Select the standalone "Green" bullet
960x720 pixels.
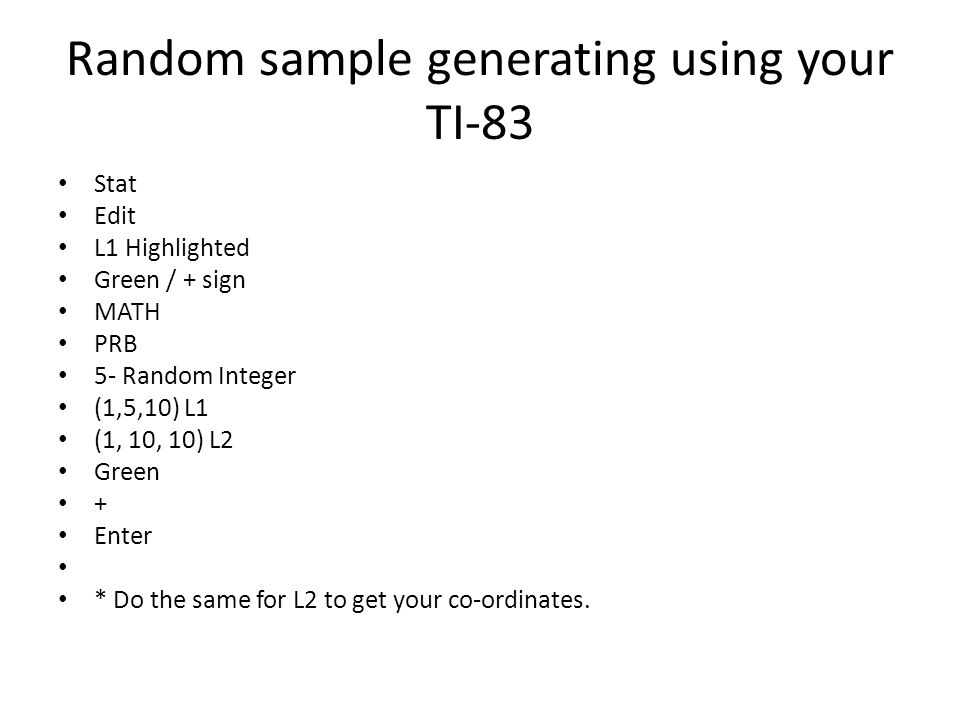pos(127,472)
